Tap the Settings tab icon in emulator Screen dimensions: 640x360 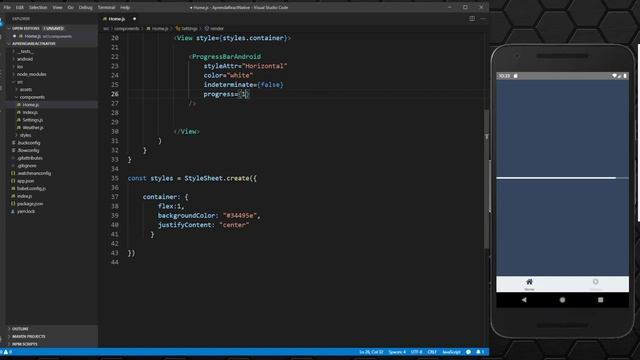[x=596, y=283]
